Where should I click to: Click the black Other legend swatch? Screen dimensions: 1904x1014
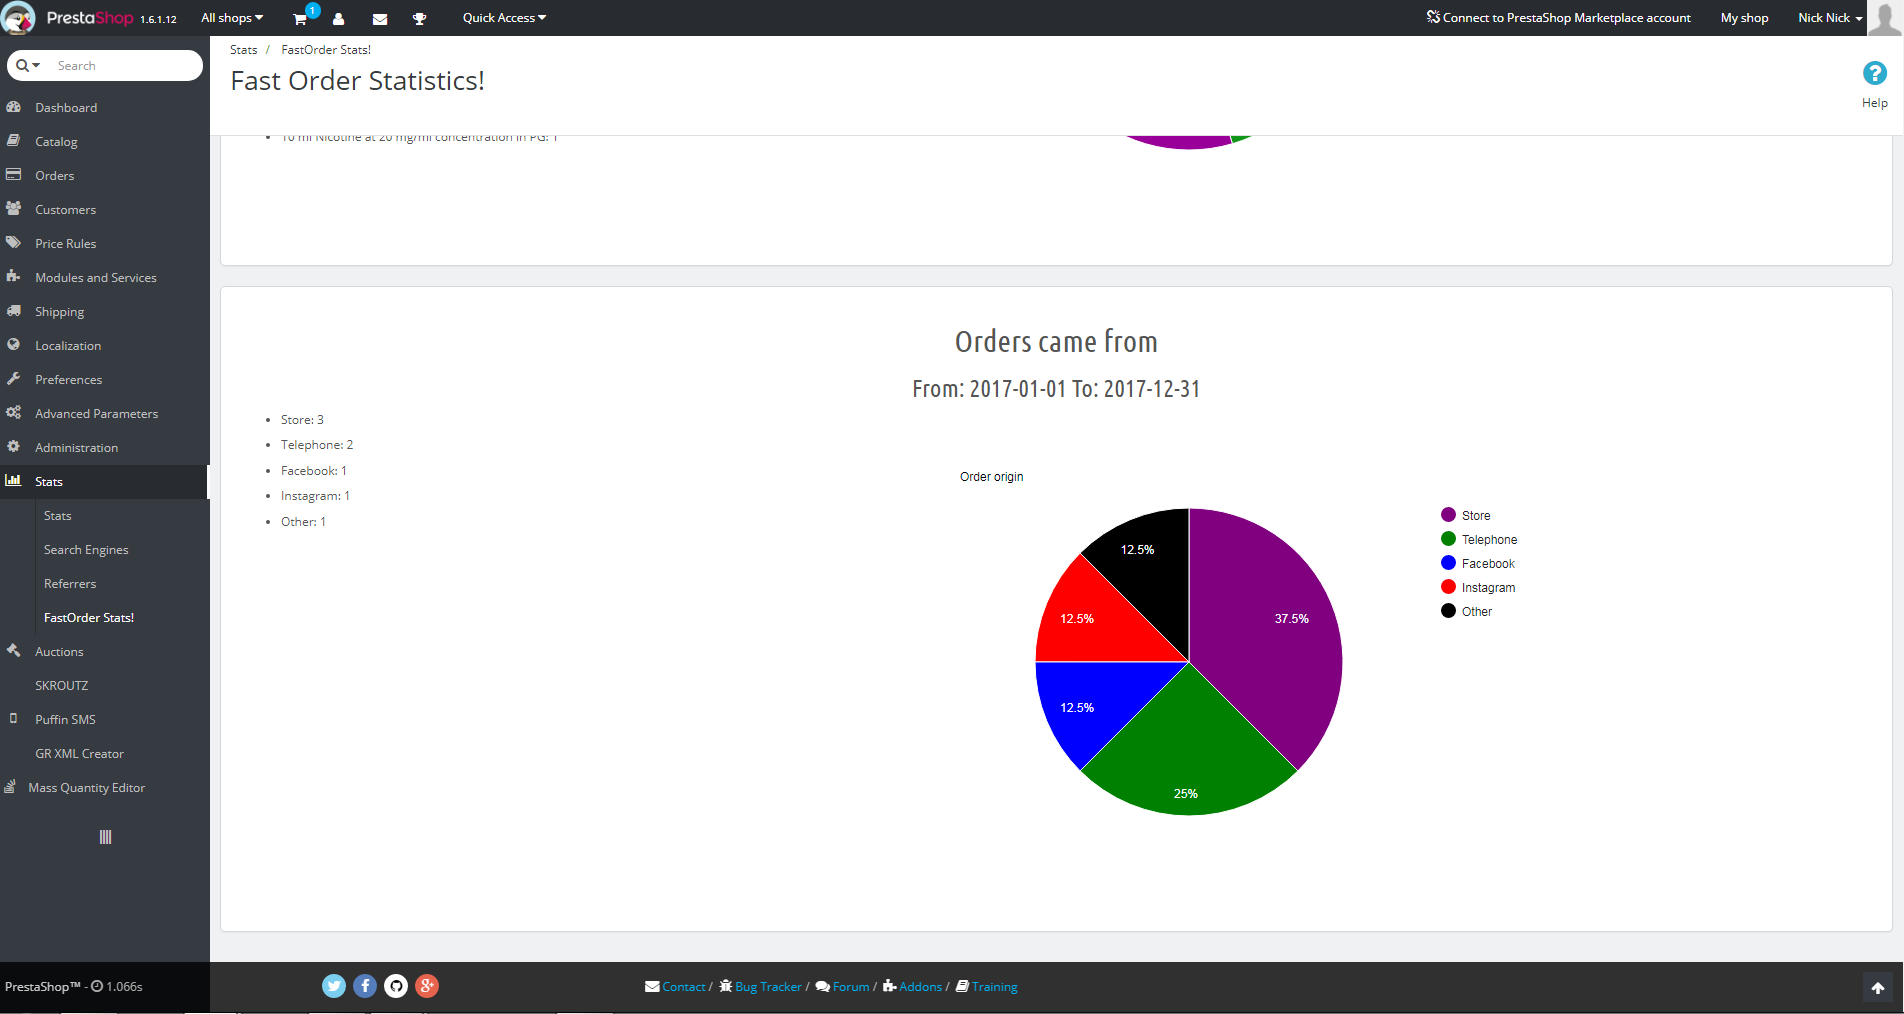click(1448, 611)
